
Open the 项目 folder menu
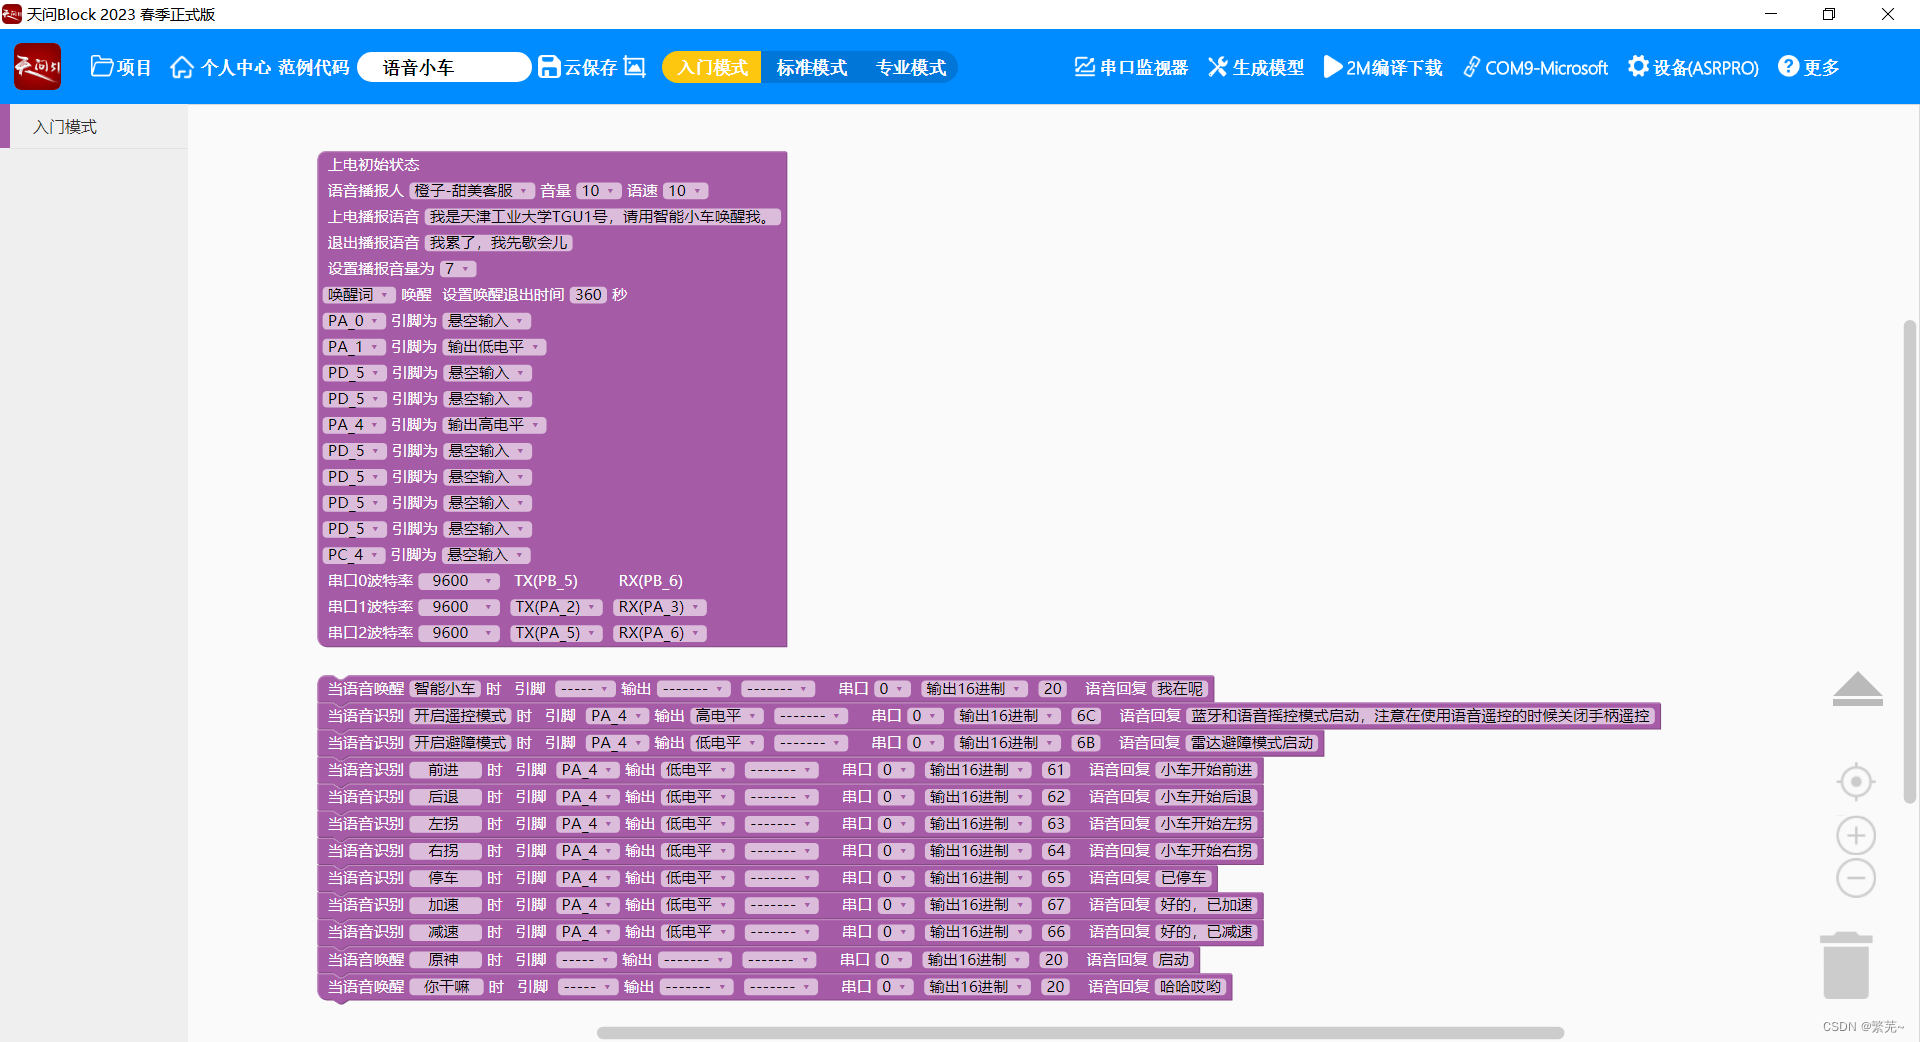pos(120,67)
